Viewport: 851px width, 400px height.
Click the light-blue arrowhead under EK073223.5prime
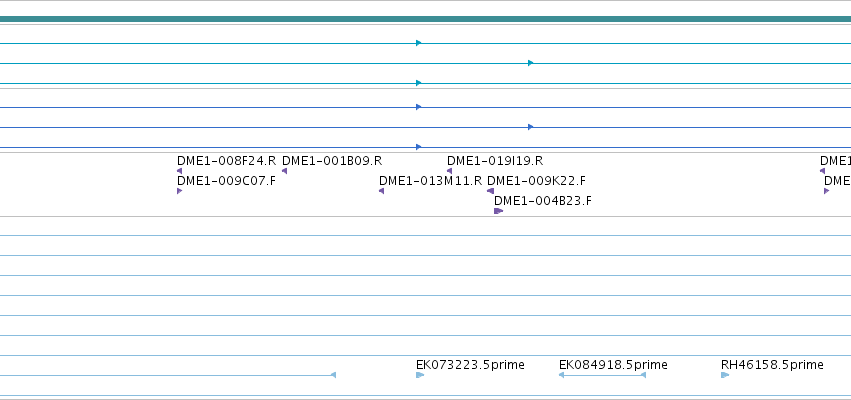click(420, 375)
